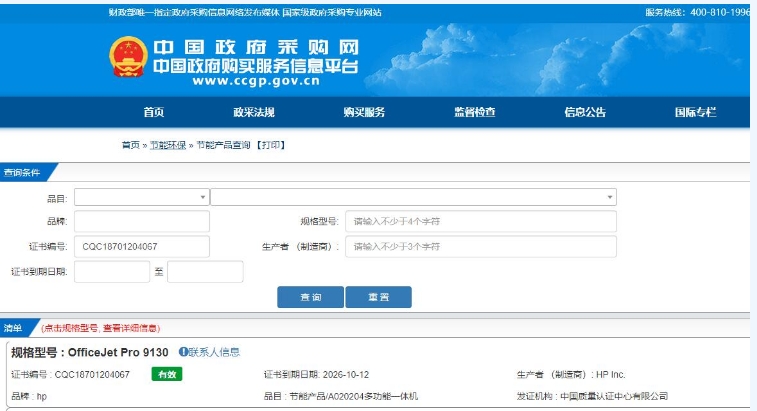The image size is (757, 411).
Task: Open the 首页 navigation menu
Action: point(154,112)
